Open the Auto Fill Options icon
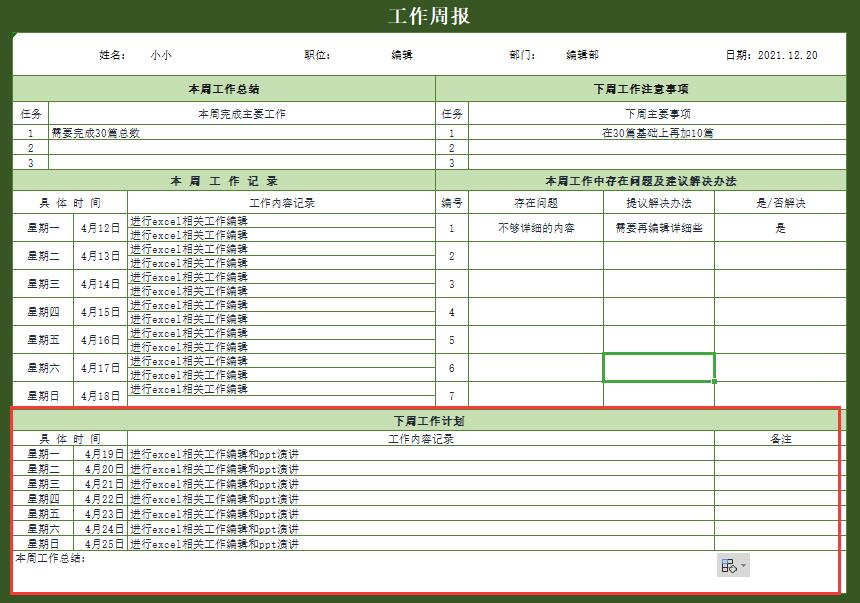860x603 pixels. click(733, 565)
